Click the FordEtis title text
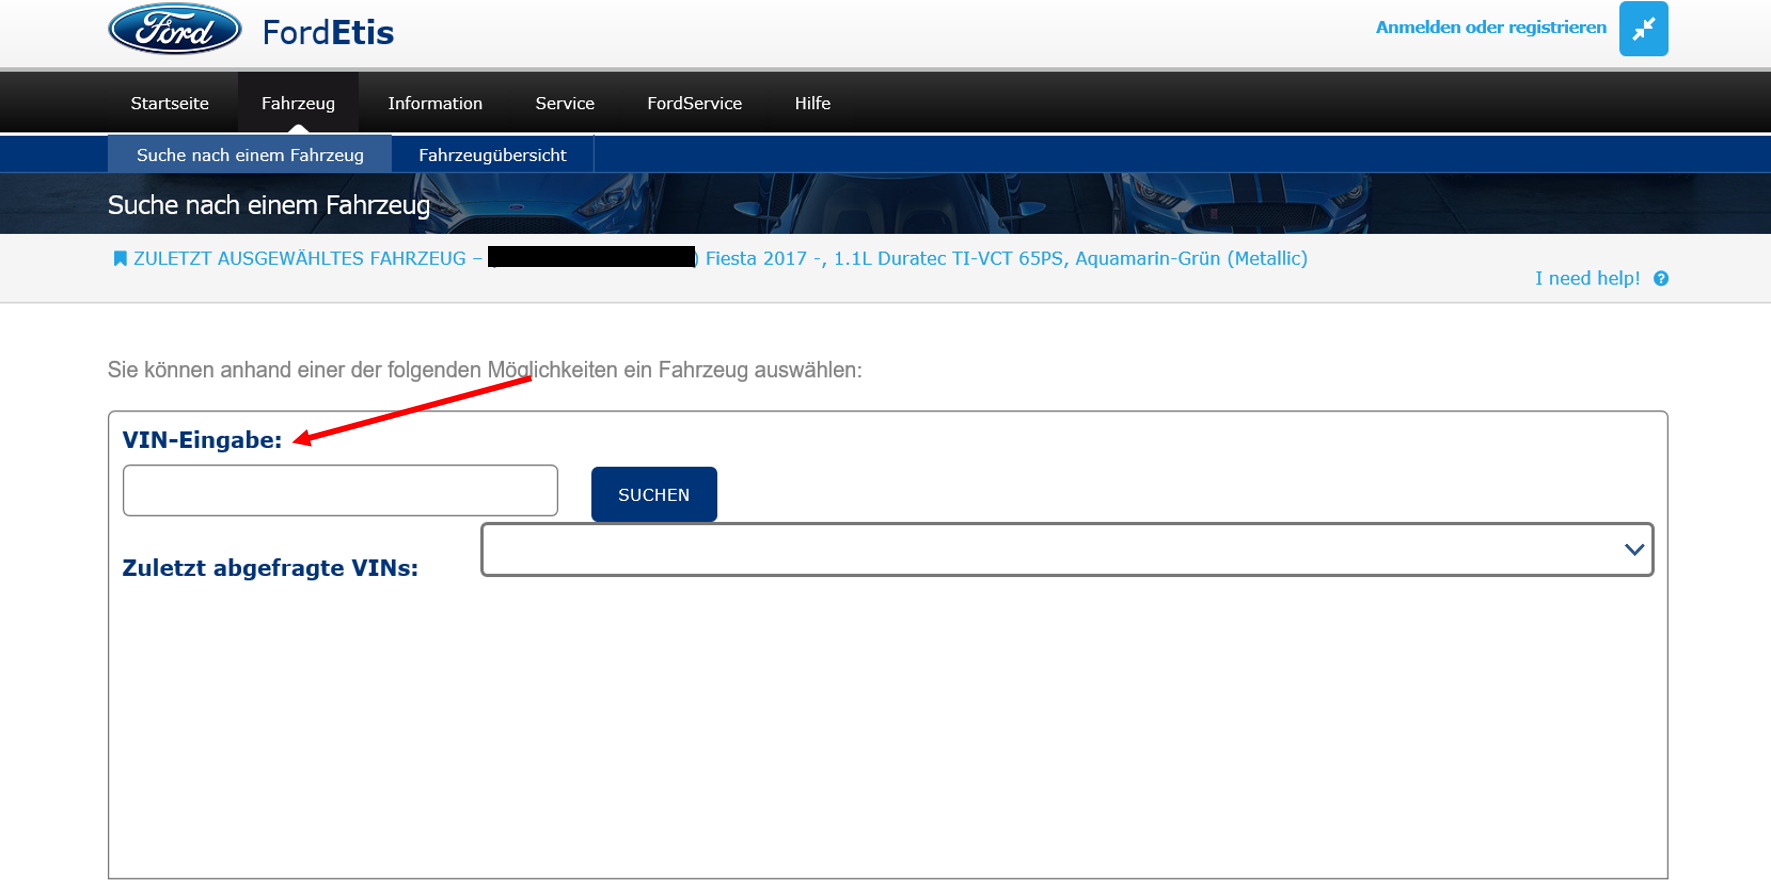The width and height of the screenshot is (1771, 886). 328,32
